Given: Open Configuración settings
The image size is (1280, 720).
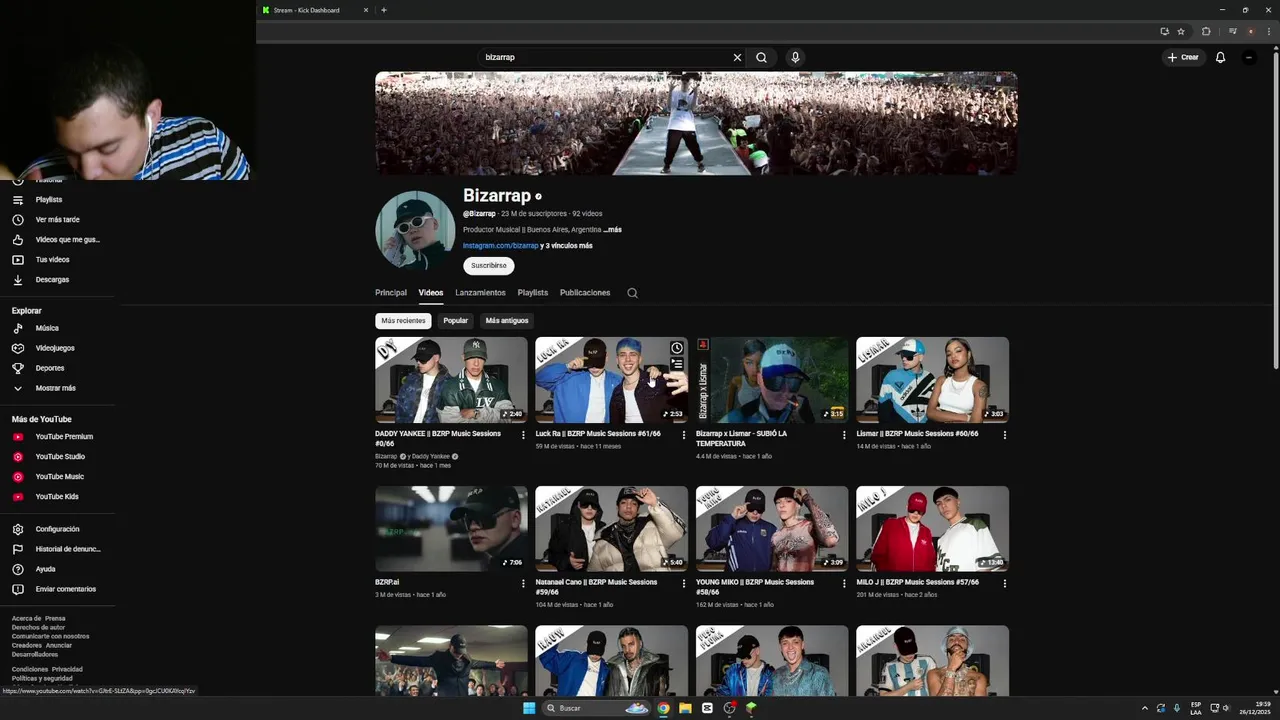Looking at the screenshot, I should tap(57, 529).
